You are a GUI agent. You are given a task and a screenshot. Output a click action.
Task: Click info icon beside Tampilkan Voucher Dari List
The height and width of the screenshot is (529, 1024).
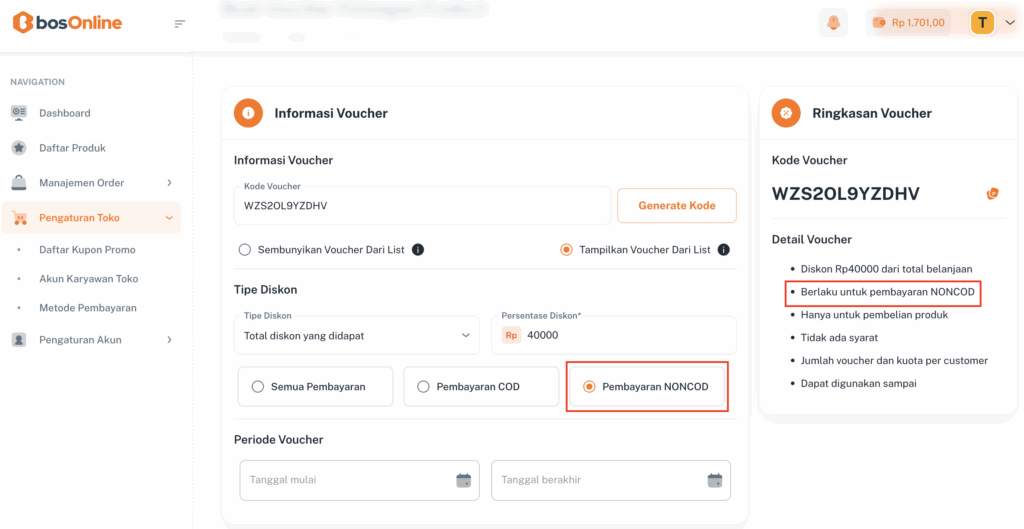coord(723,250)
